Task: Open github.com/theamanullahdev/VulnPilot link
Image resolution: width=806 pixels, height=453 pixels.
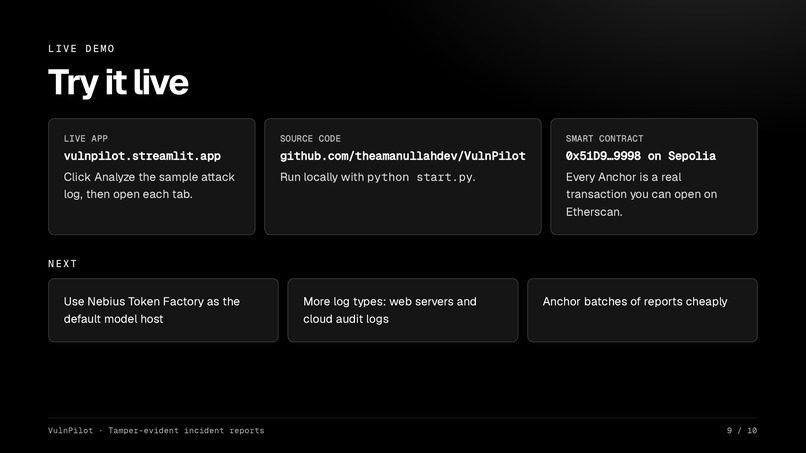Action: click(x=402, y=156)
